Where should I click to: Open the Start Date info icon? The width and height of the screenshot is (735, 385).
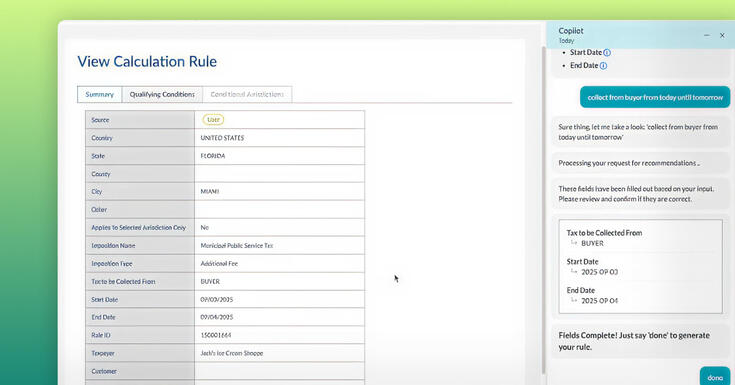[x=607, y=53]
